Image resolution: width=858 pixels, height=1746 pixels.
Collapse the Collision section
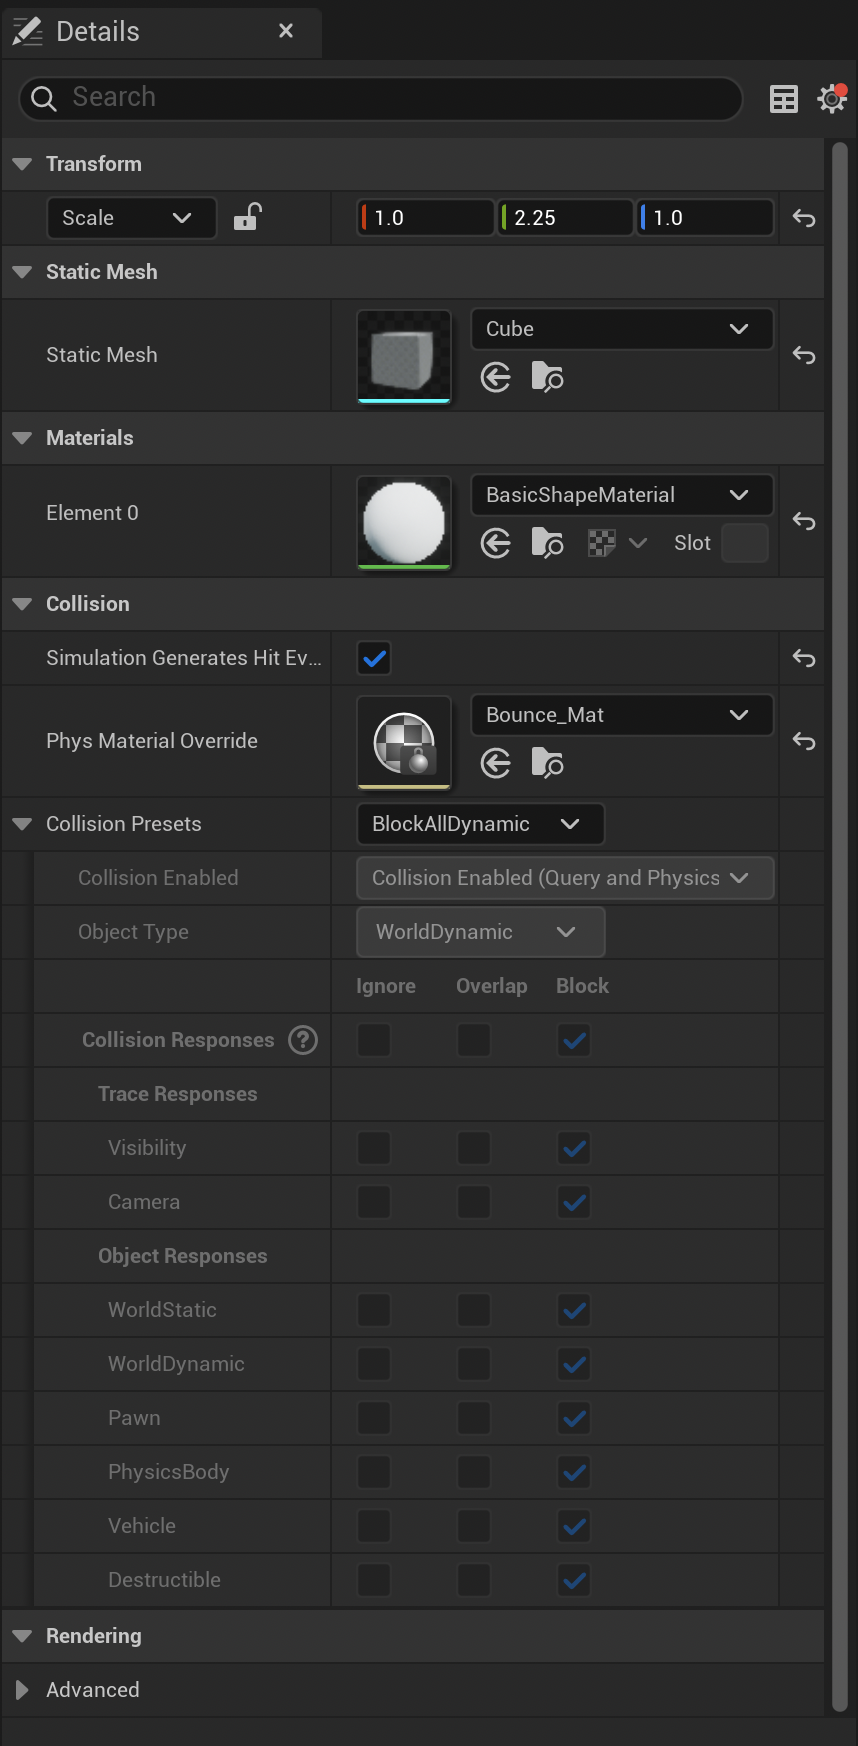coord(22,604)
